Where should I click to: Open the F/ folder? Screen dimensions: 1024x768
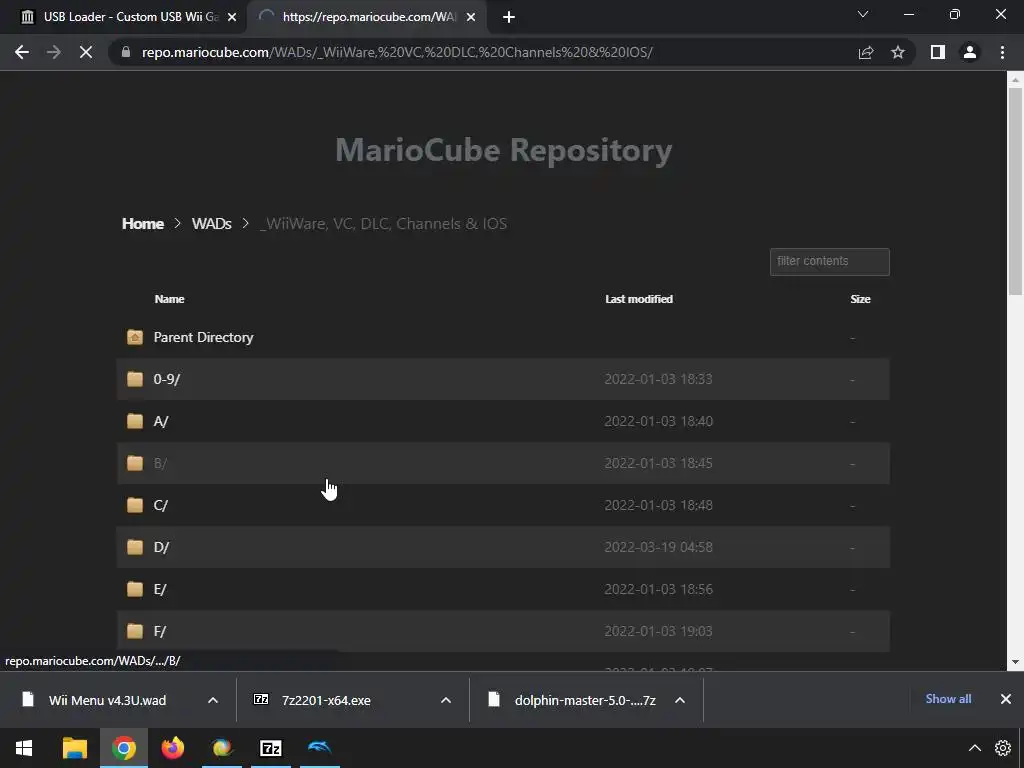[159, 631]
